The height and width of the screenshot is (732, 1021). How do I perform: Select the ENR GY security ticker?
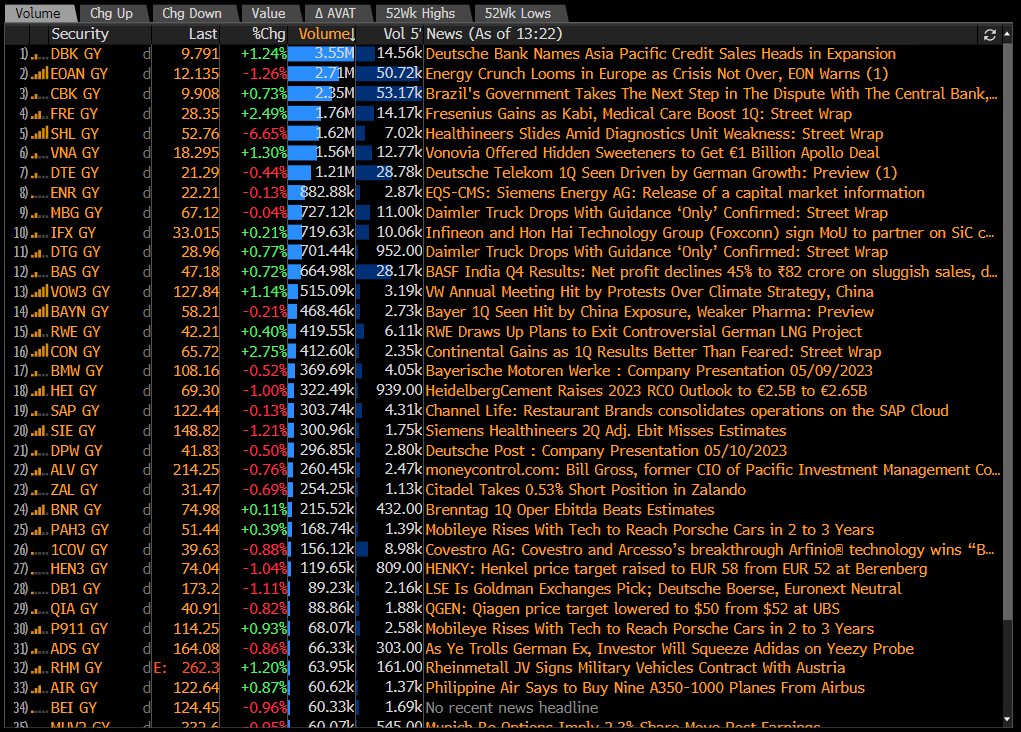75,193
